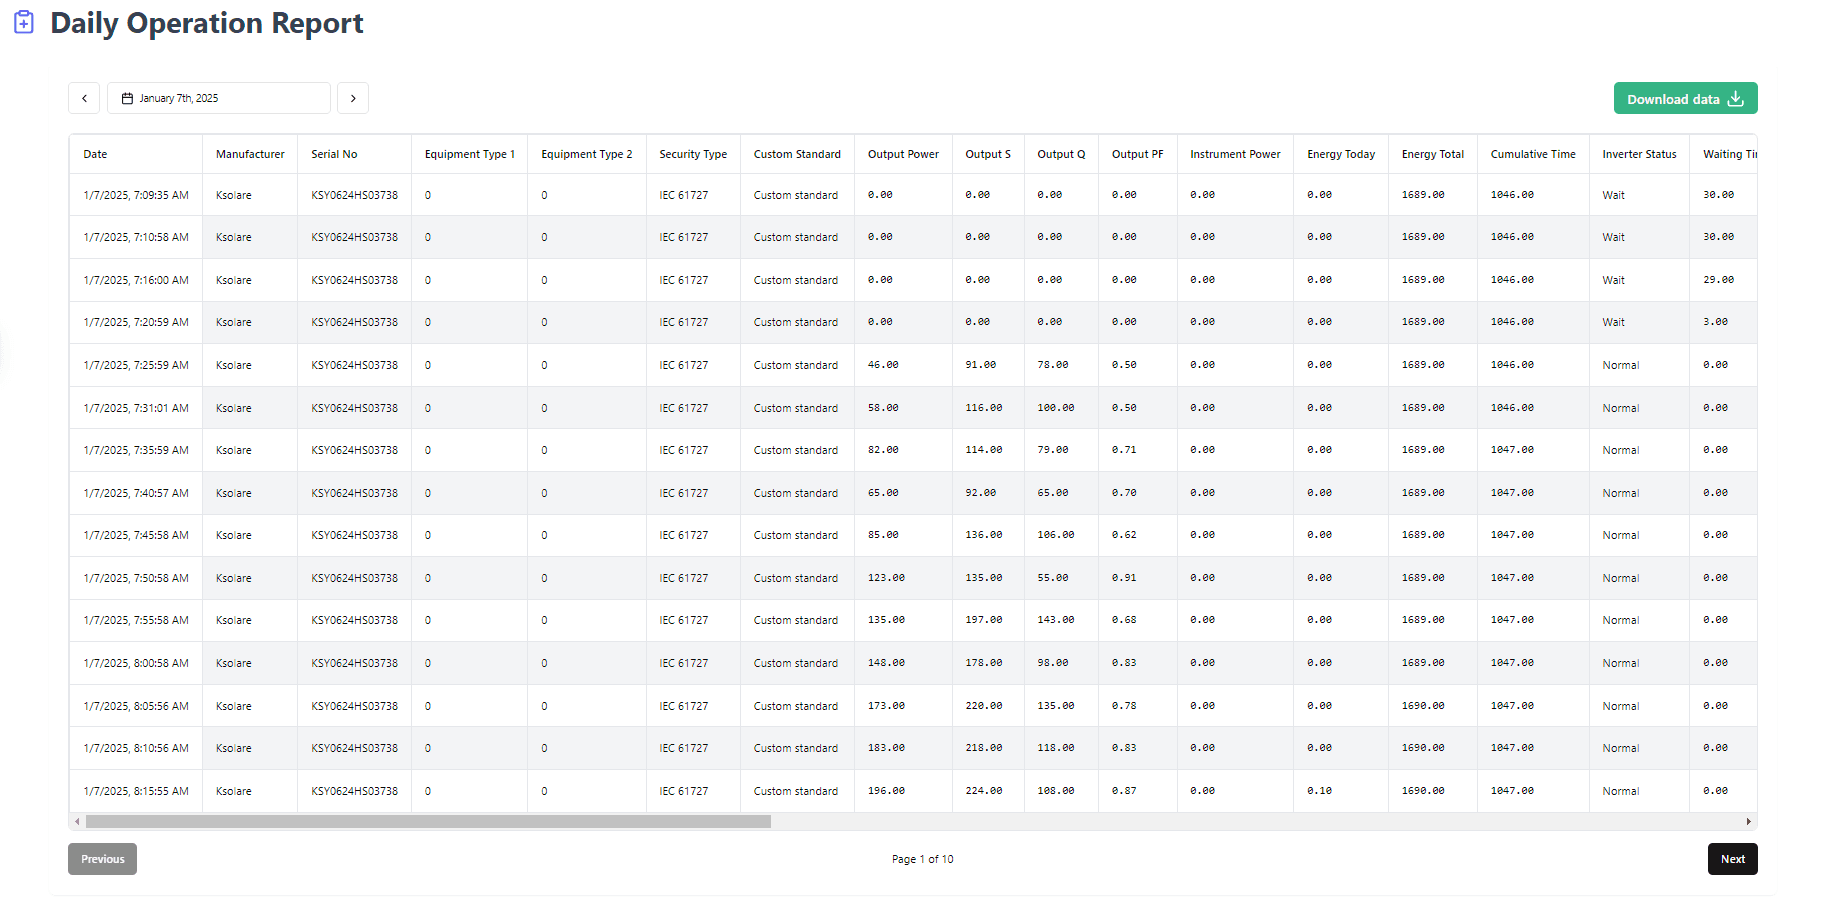Click Output Q value 100.00

pyautogui.click(x=1055, y=408)
